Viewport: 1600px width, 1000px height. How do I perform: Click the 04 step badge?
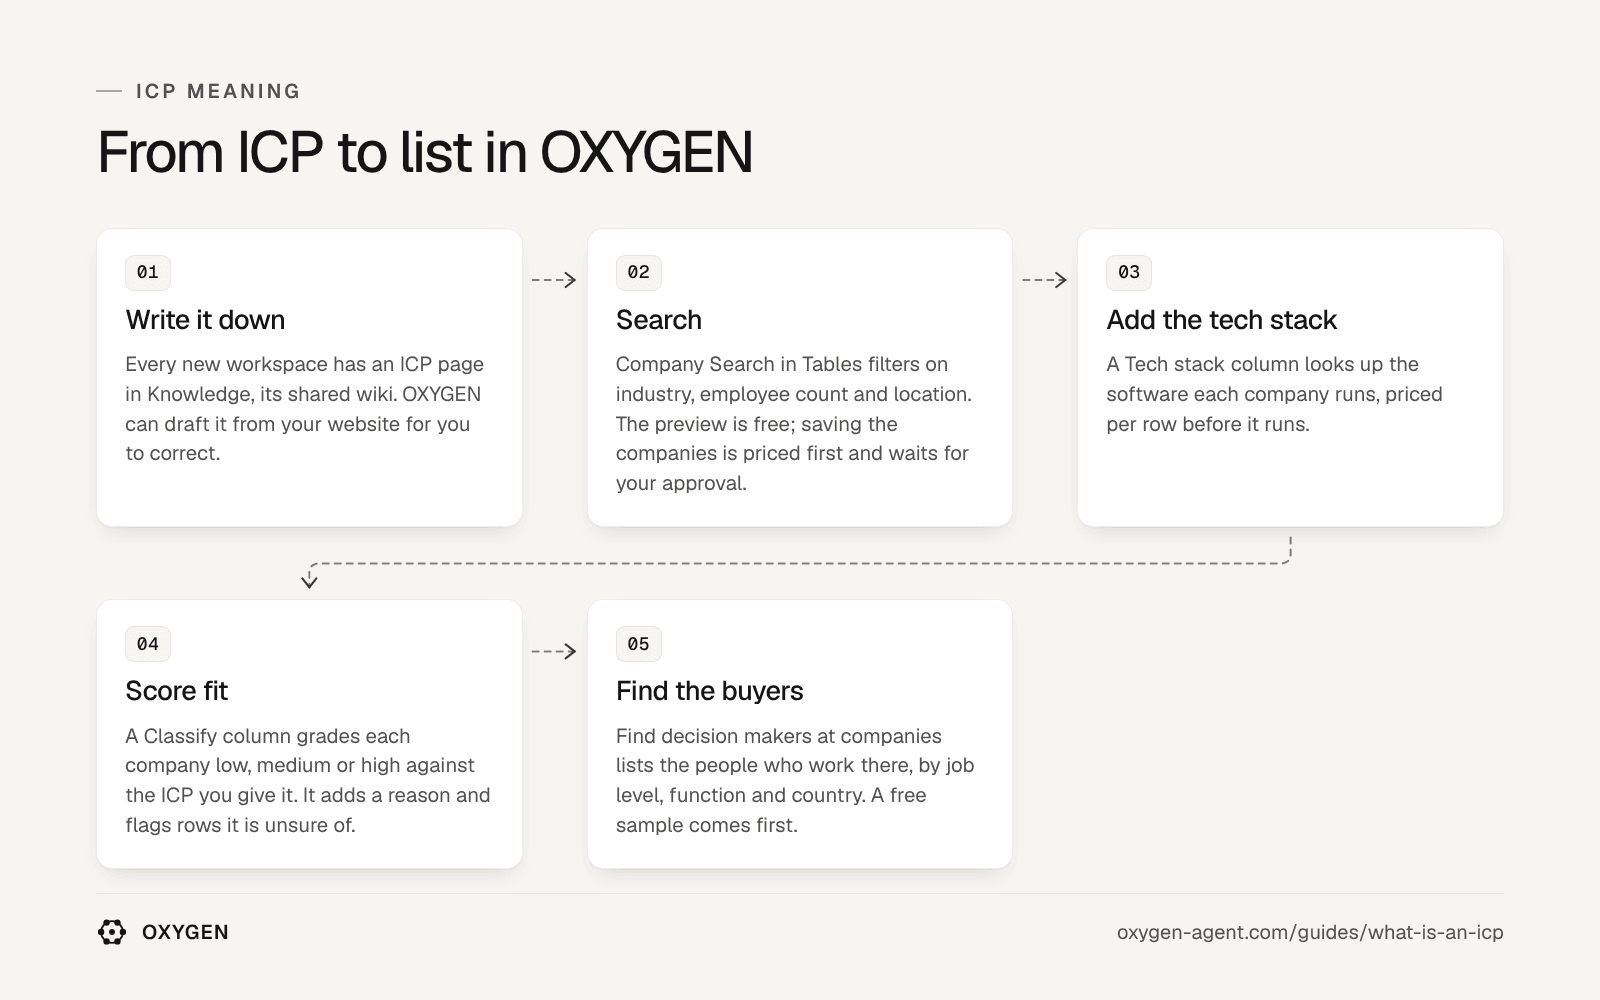click(148, 644)
